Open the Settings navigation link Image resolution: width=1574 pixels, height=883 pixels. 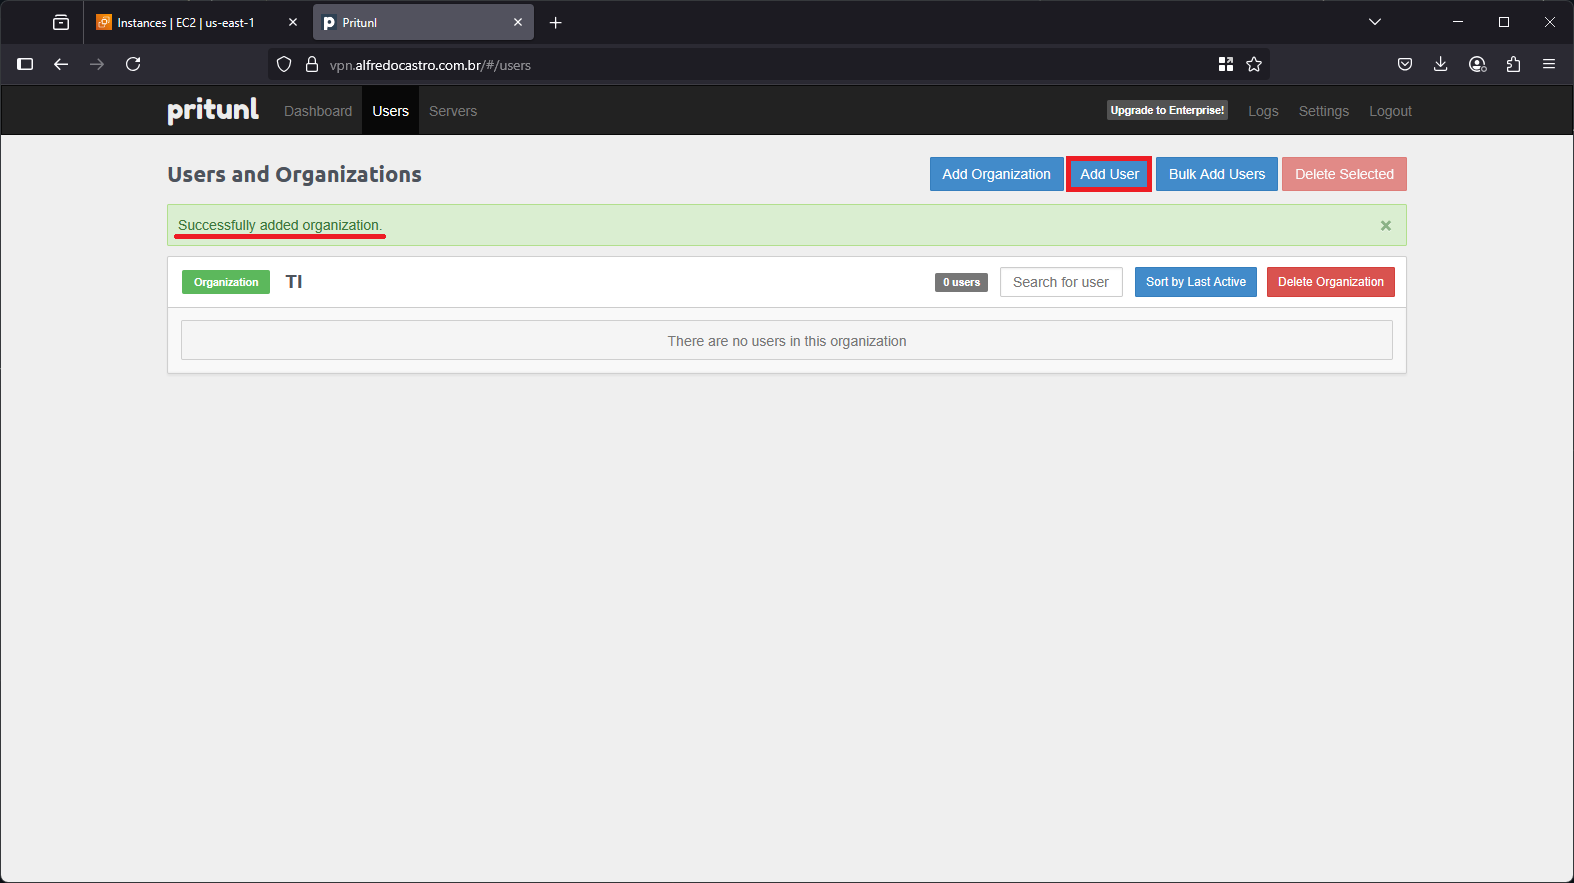[1324, 111]
